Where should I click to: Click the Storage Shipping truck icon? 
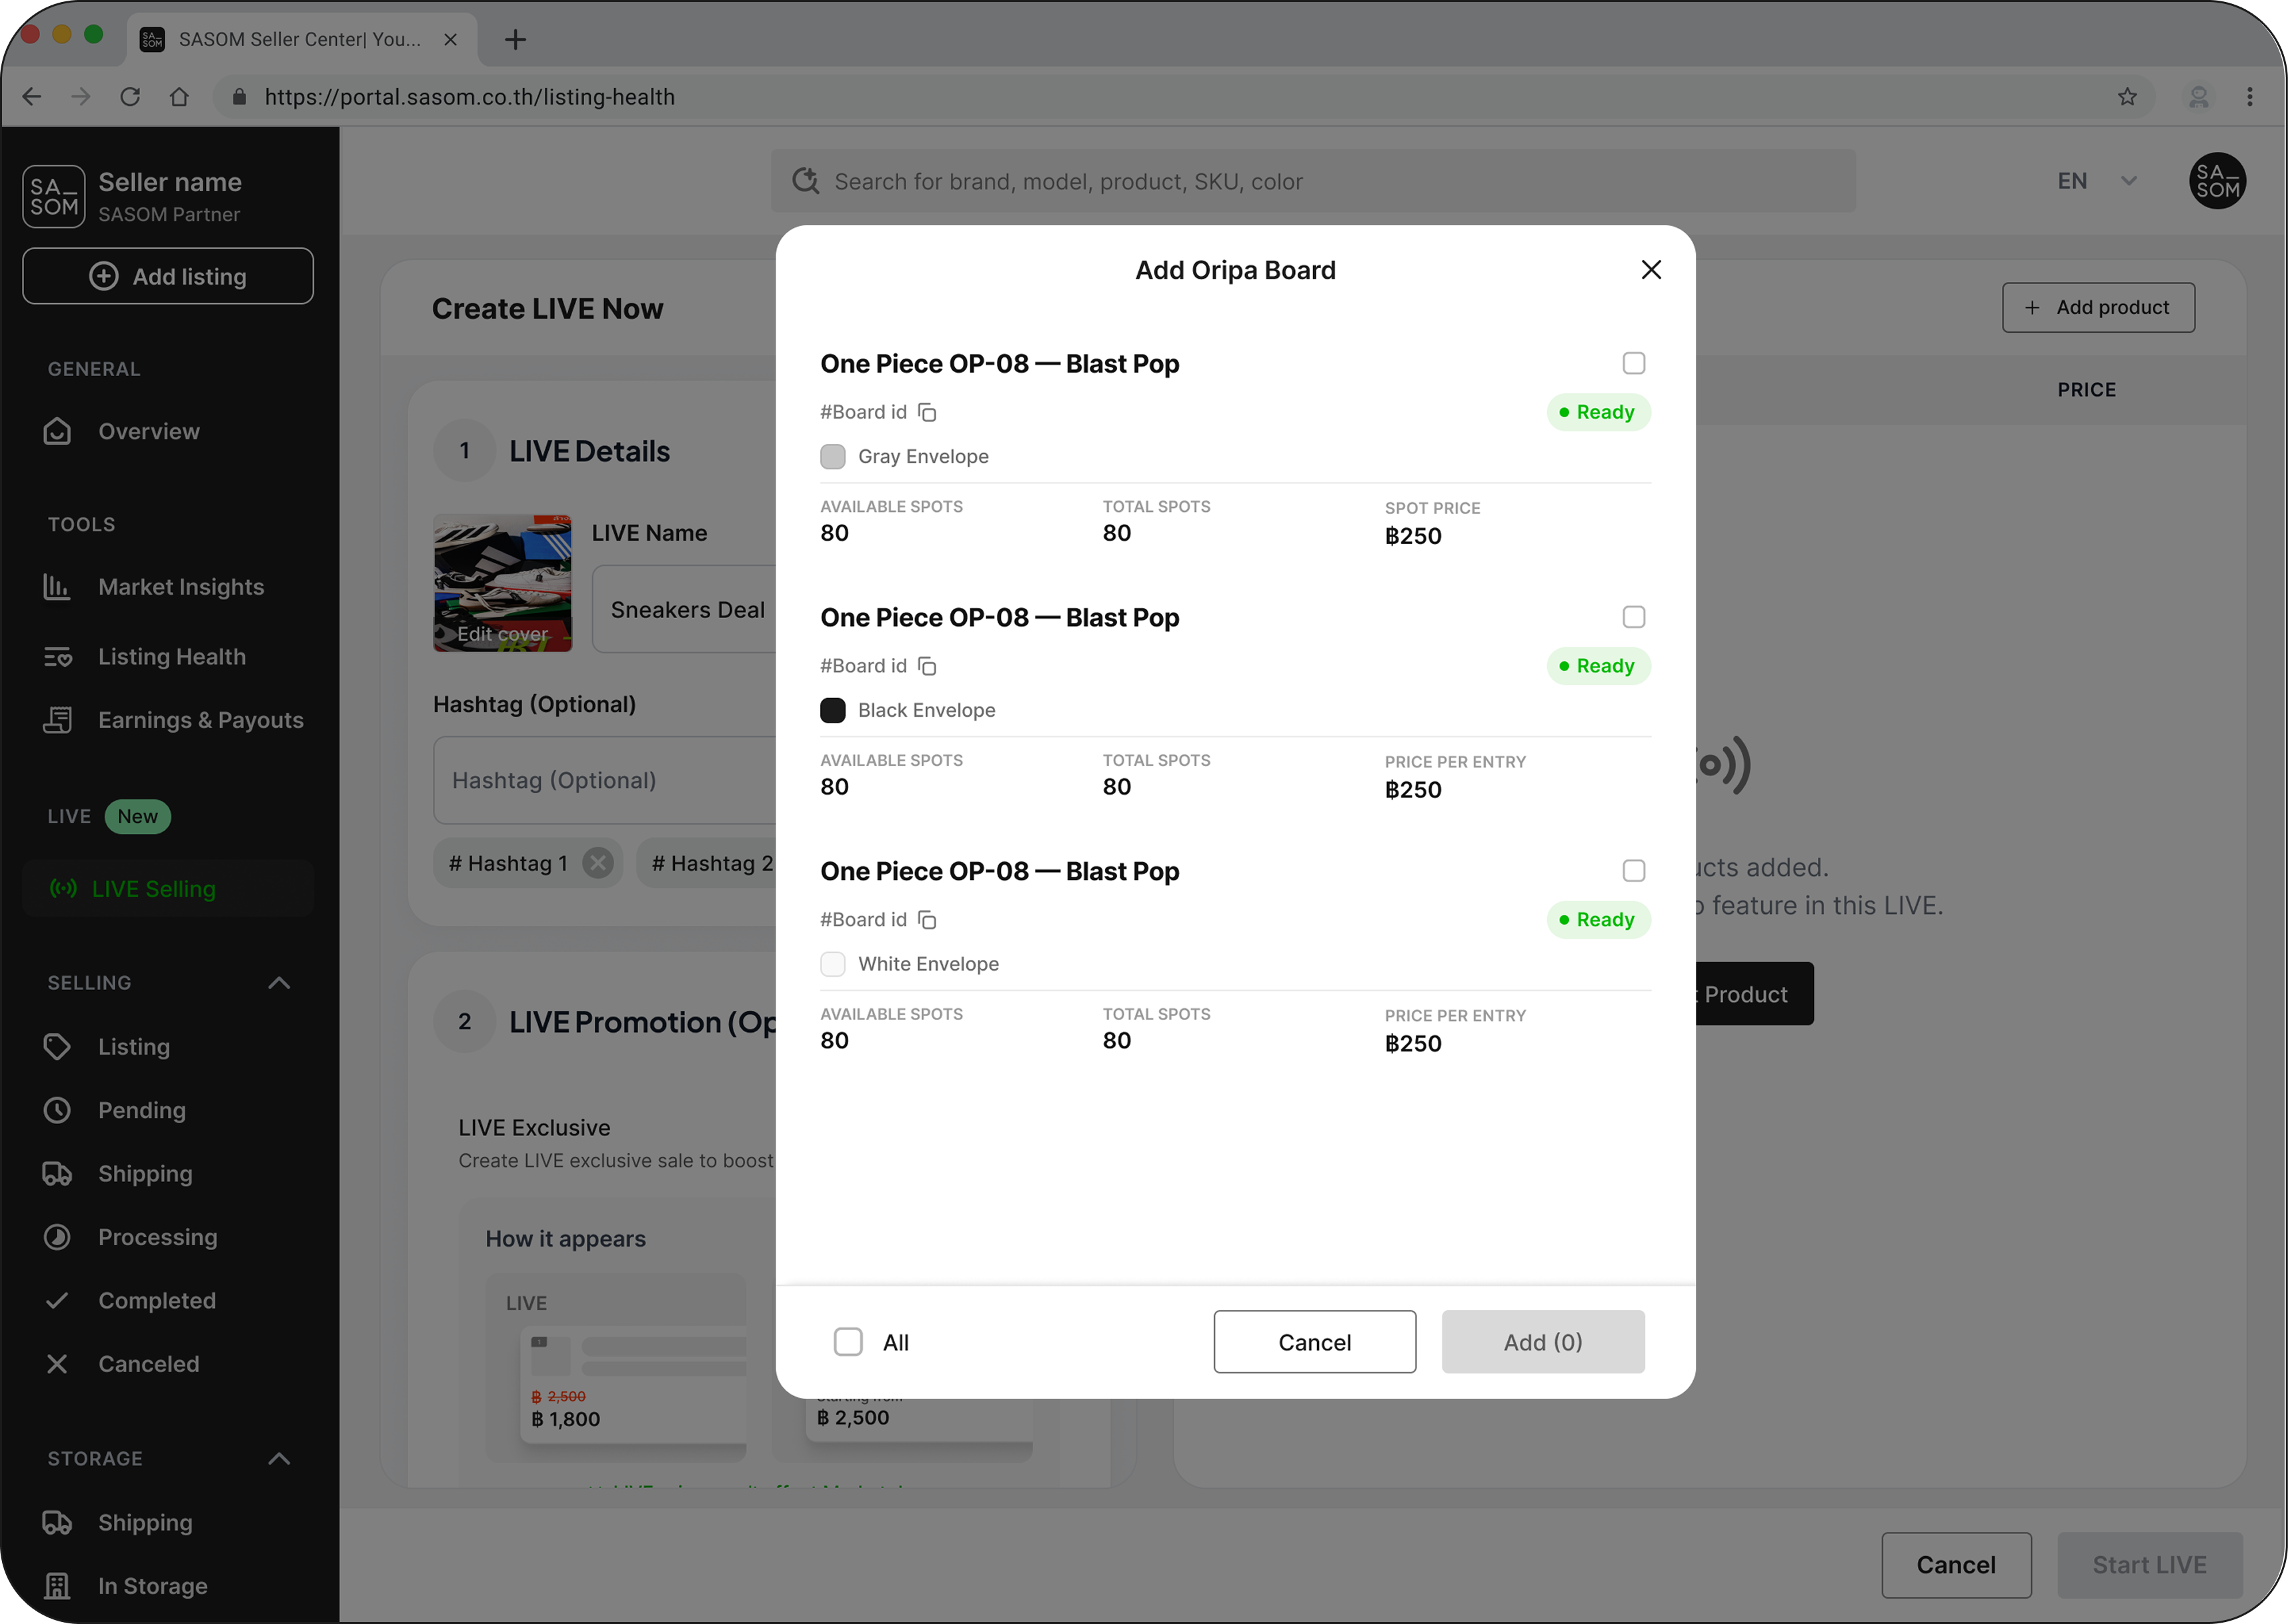point(57,1523)
